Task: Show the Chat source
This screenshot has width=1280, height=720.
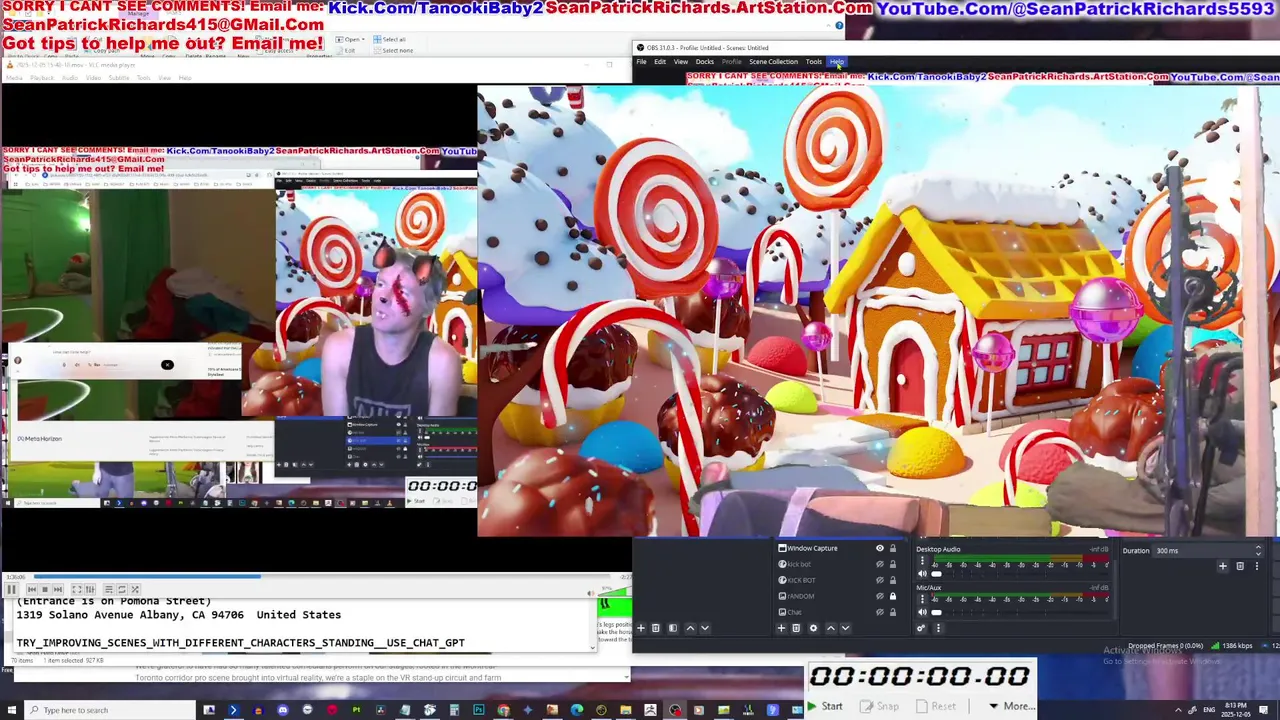Action: [x=880, y=612]
